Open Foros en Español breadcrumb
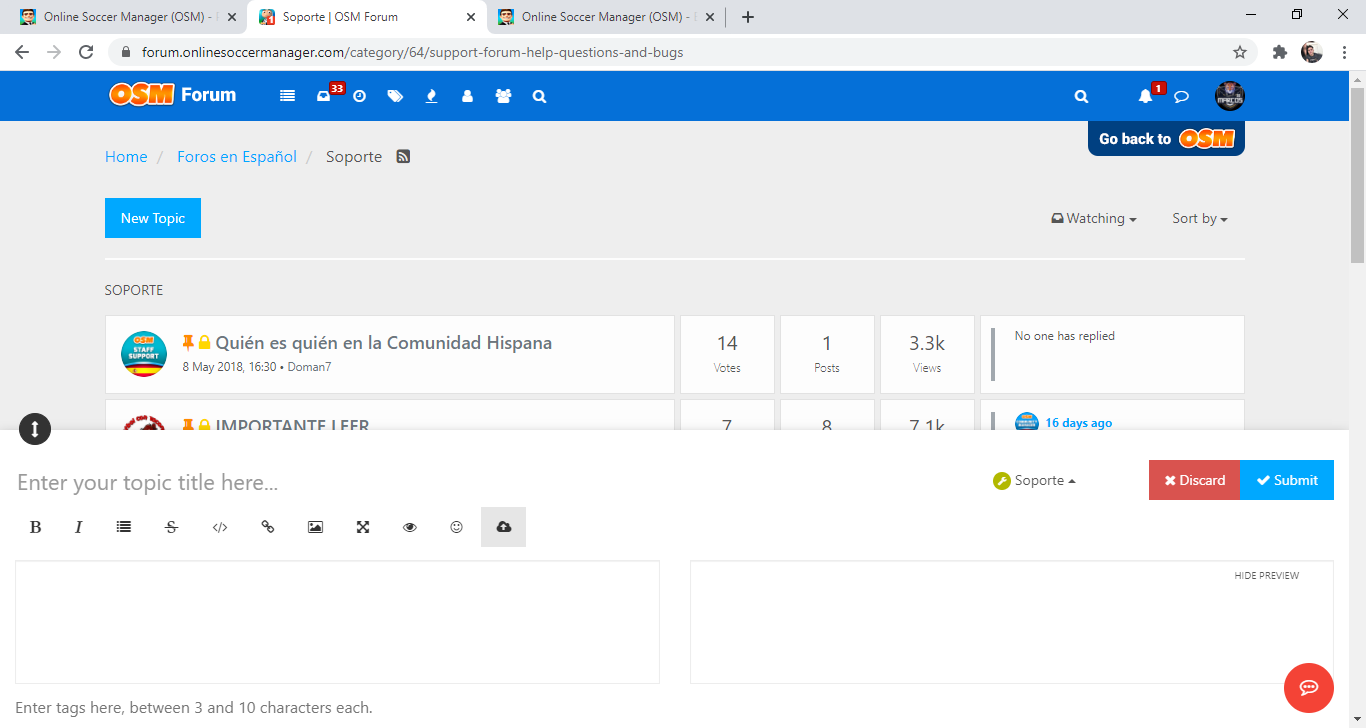 coord(237,156)
